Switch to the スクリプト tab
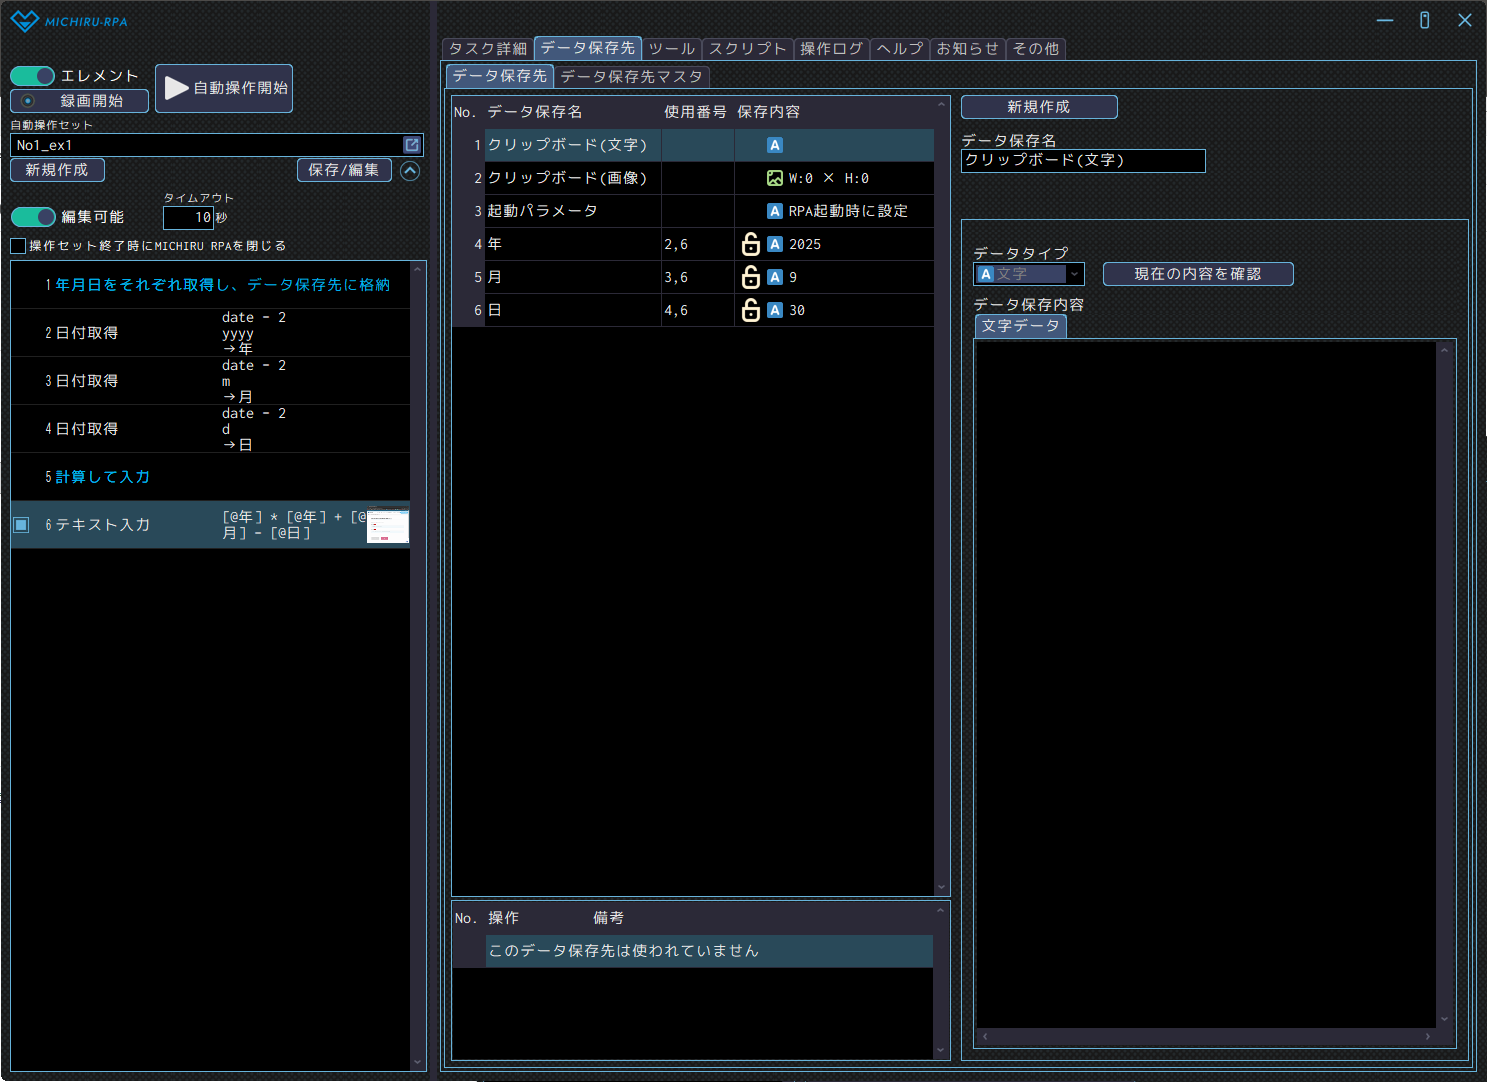 (747, 49)
